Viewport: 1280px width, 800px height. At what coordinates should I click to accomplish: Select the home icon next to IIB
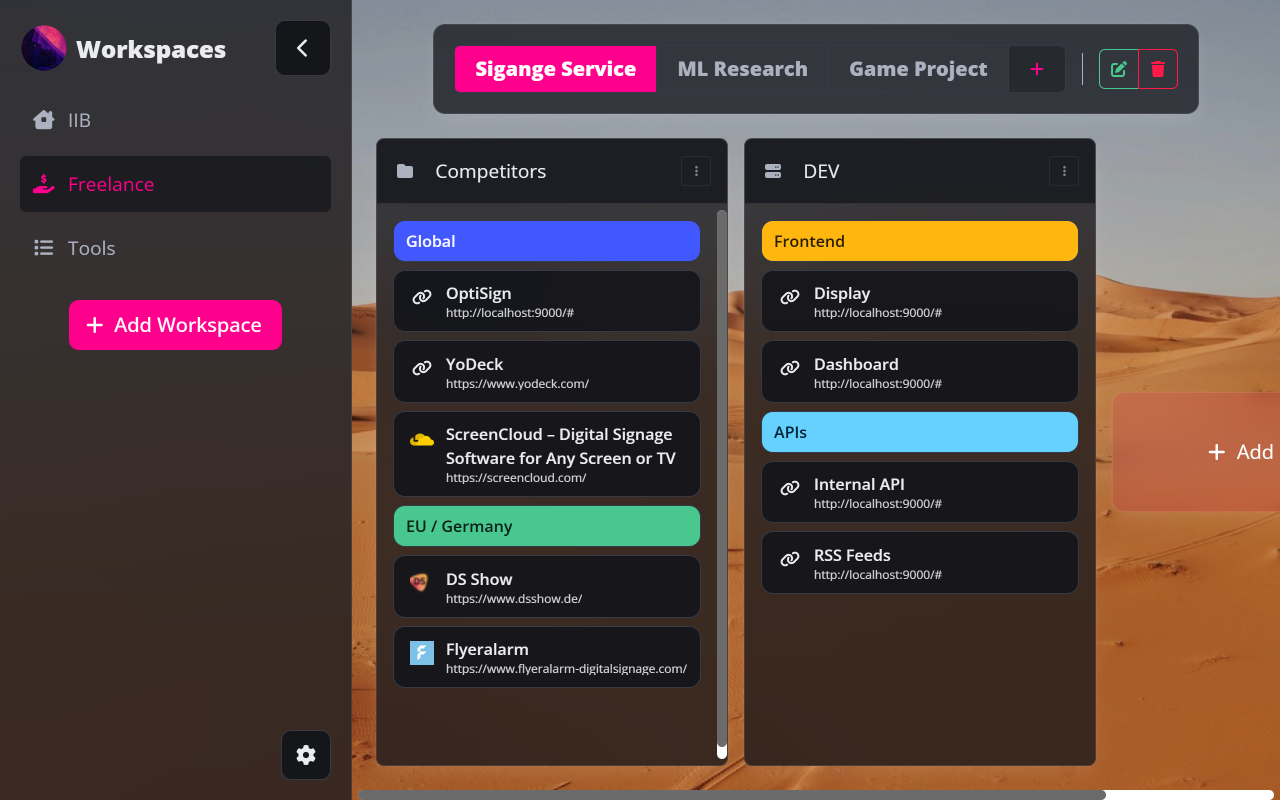pos(43,120)
